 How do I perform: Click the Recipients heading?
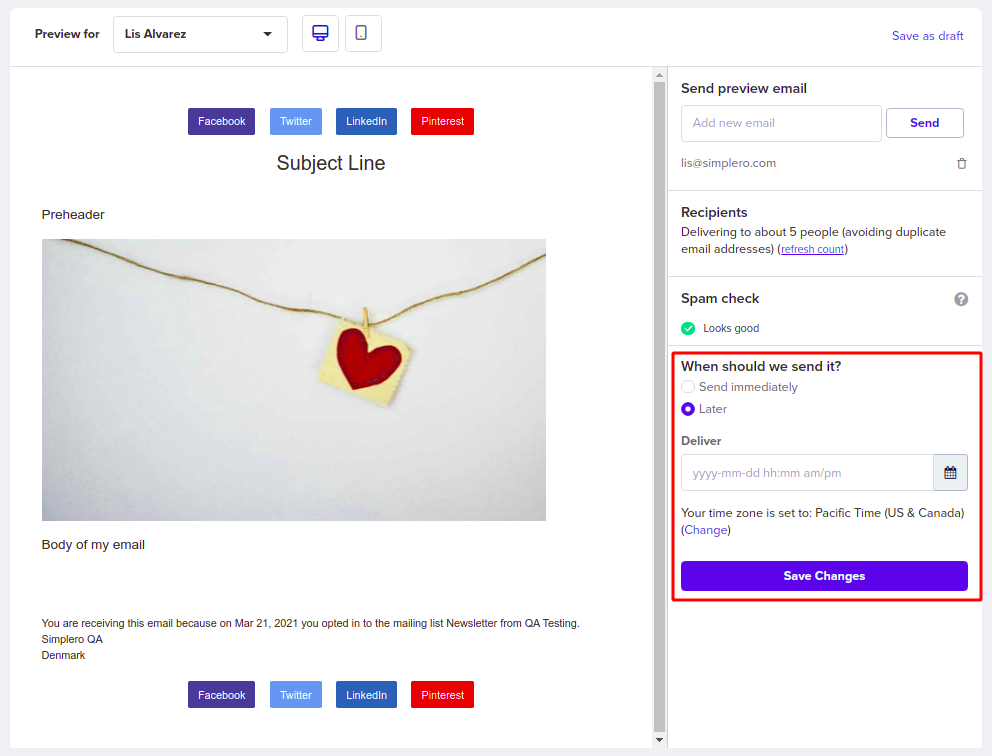click(714, 213)
